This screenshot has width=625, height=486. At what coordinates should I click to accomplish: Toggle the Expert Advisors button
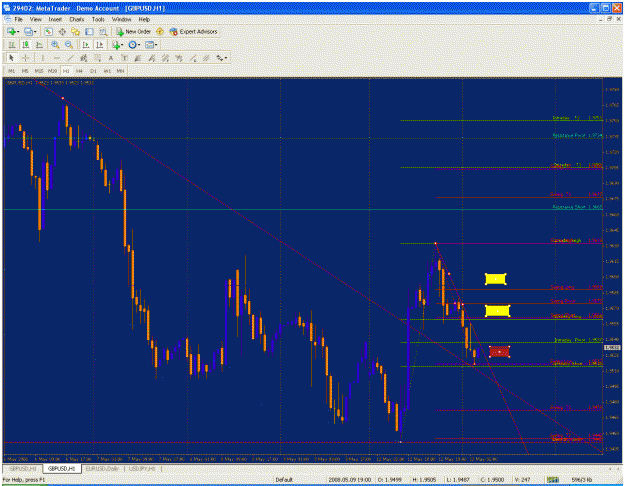193,31
